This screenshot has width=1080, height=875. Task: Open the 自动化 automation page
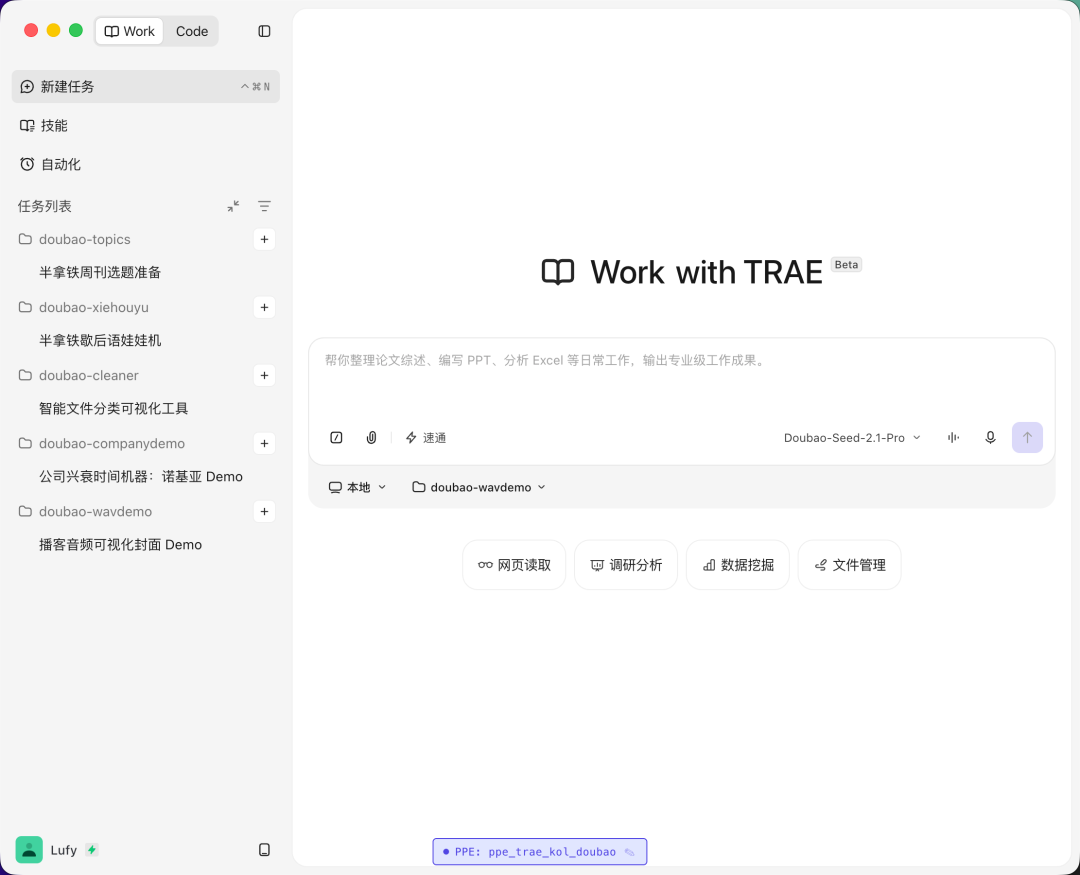click(146, 164)
